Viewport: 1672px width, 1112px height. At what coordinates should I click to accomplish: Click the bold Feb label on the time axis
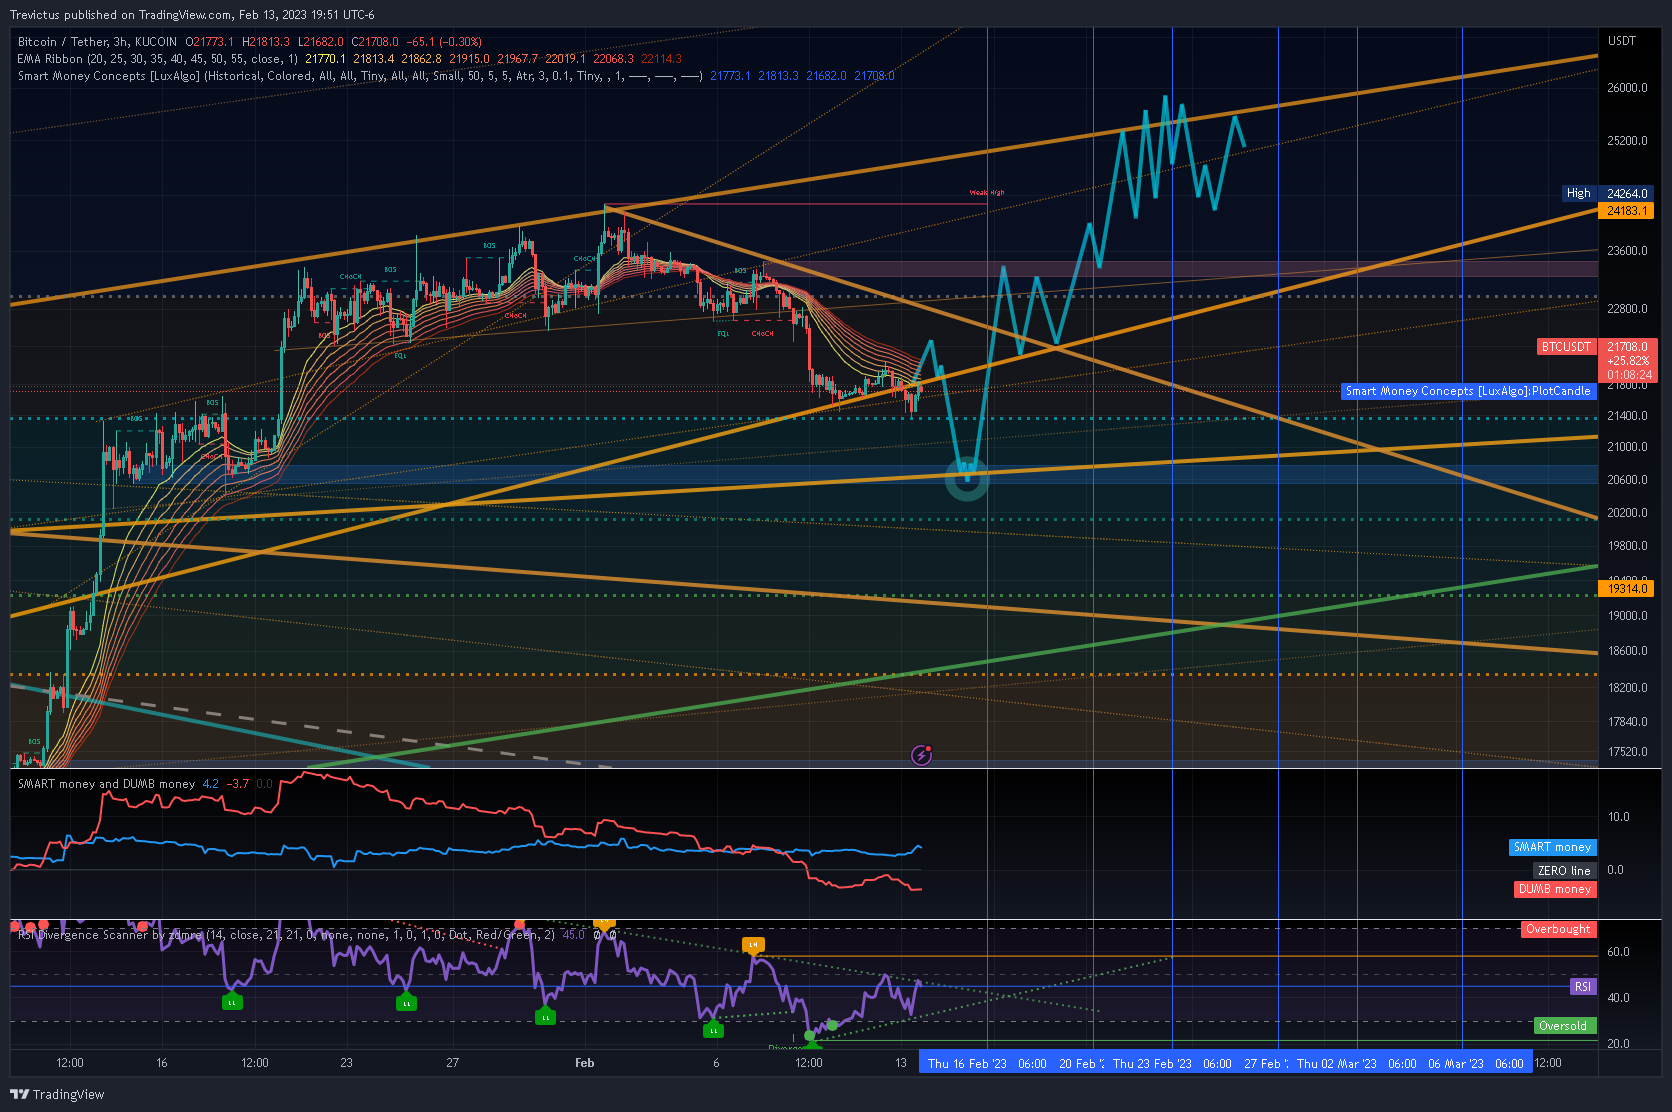tap(585, 1063)
